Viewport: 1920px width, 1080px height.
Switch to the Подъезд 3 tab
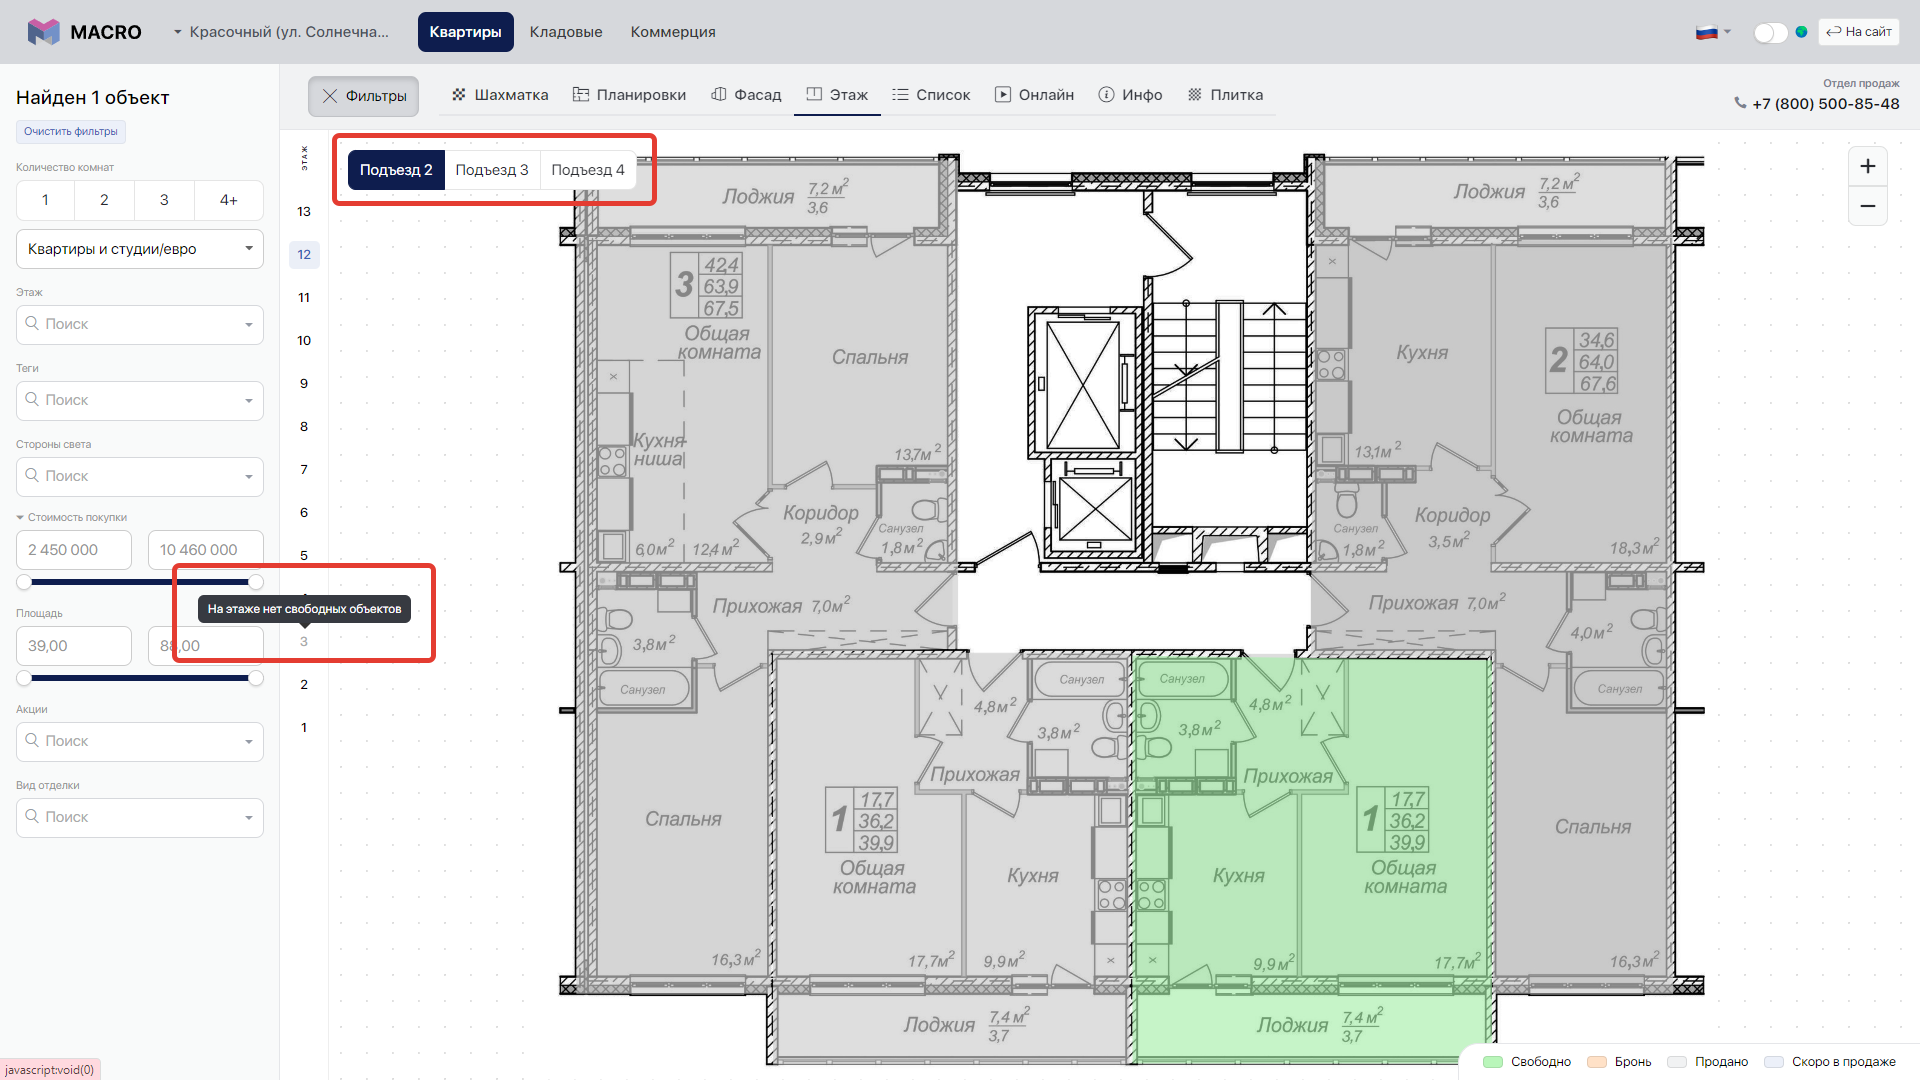click(491, 170)
